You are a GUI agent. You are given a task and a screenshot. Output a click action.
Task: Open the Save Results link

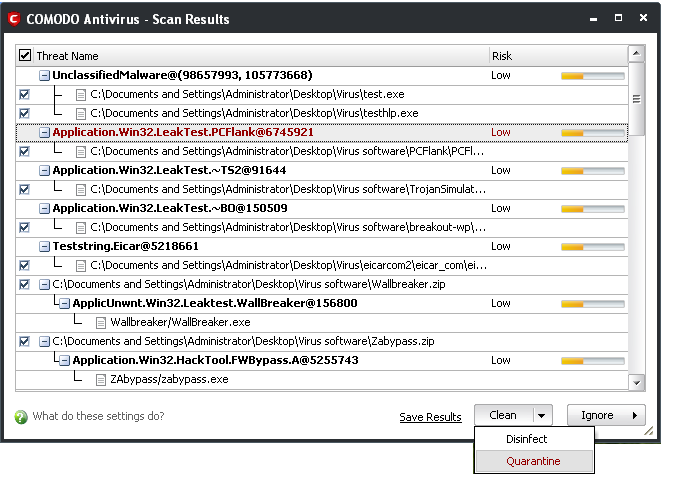tap(430, 417)
